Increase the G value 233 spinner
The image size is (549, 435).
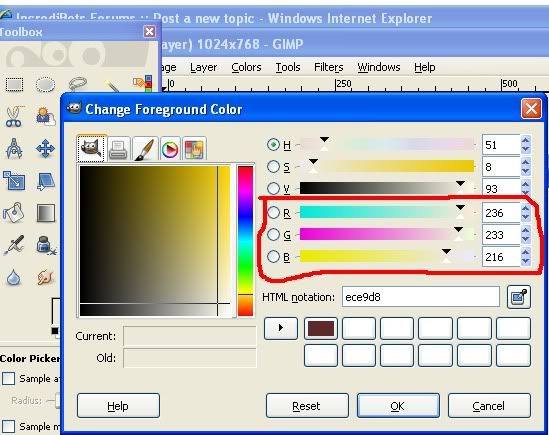pos(525,230)
